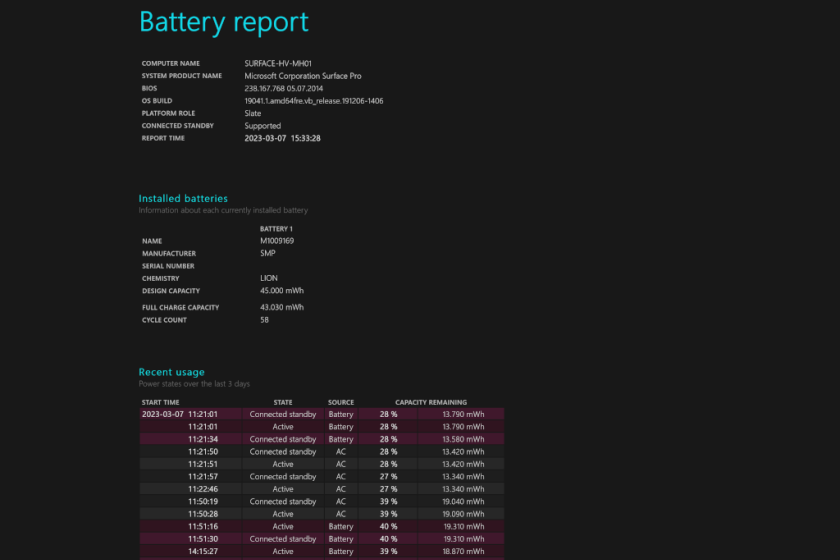Select Microsoft Corporation Surface Pro text

tap(303, 76)
